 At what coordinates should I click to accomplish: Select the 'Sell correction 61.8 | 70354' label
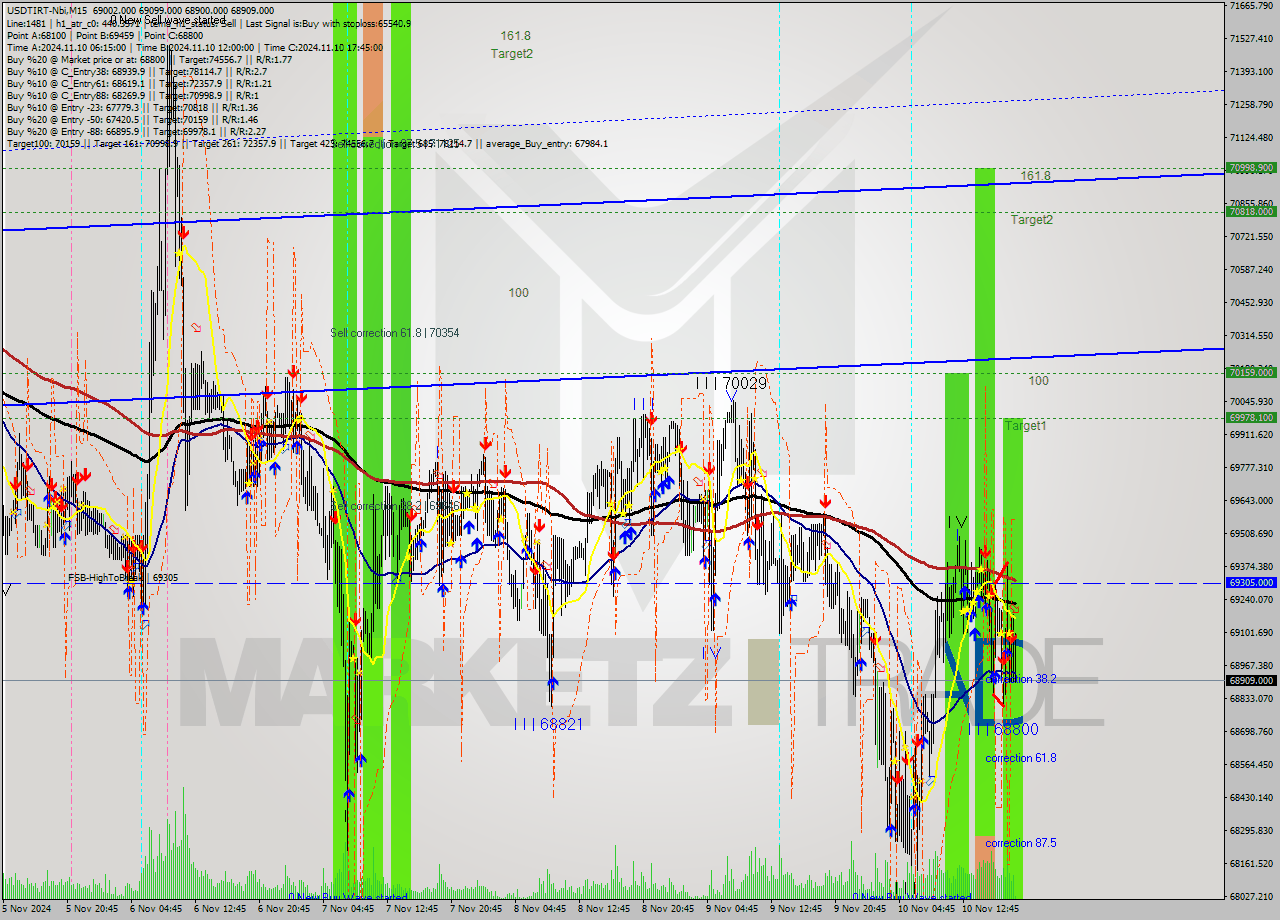[395, 333]
